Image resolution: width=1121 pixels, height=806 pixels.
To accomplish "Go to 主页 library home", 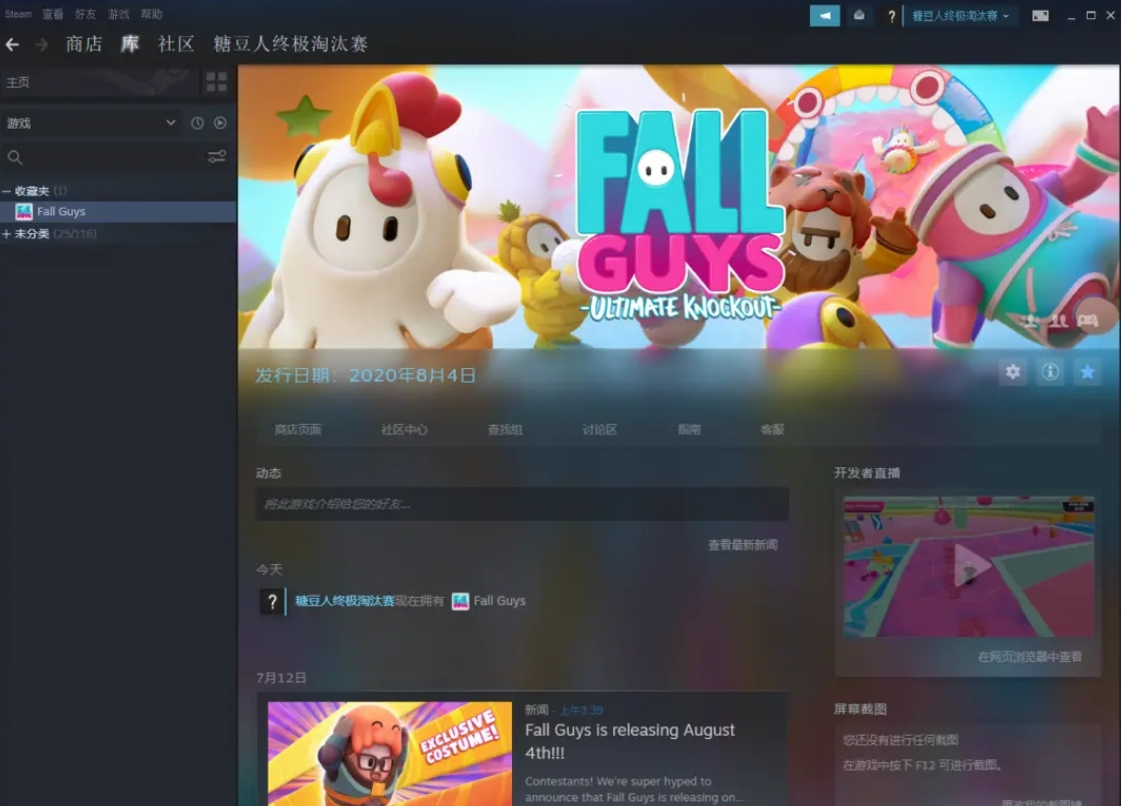I will click(99, 82).
